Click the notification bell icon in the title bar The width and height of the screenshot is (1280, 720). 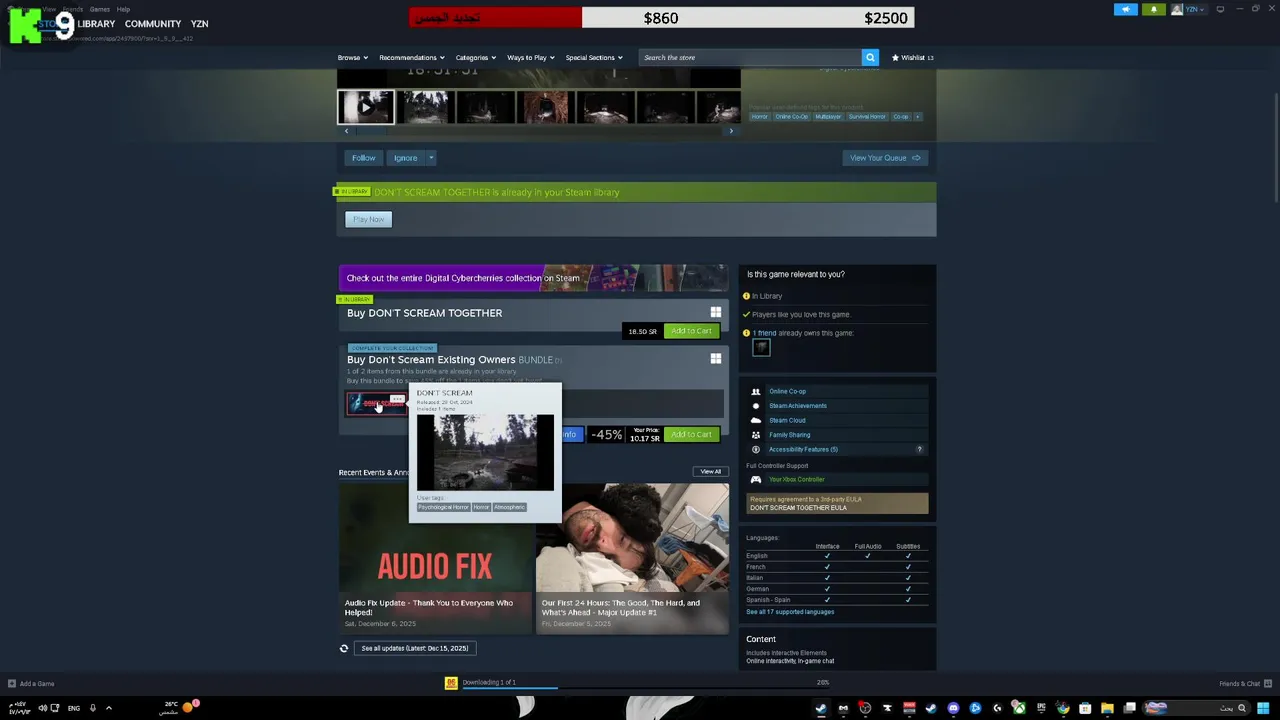(1153, 9)
